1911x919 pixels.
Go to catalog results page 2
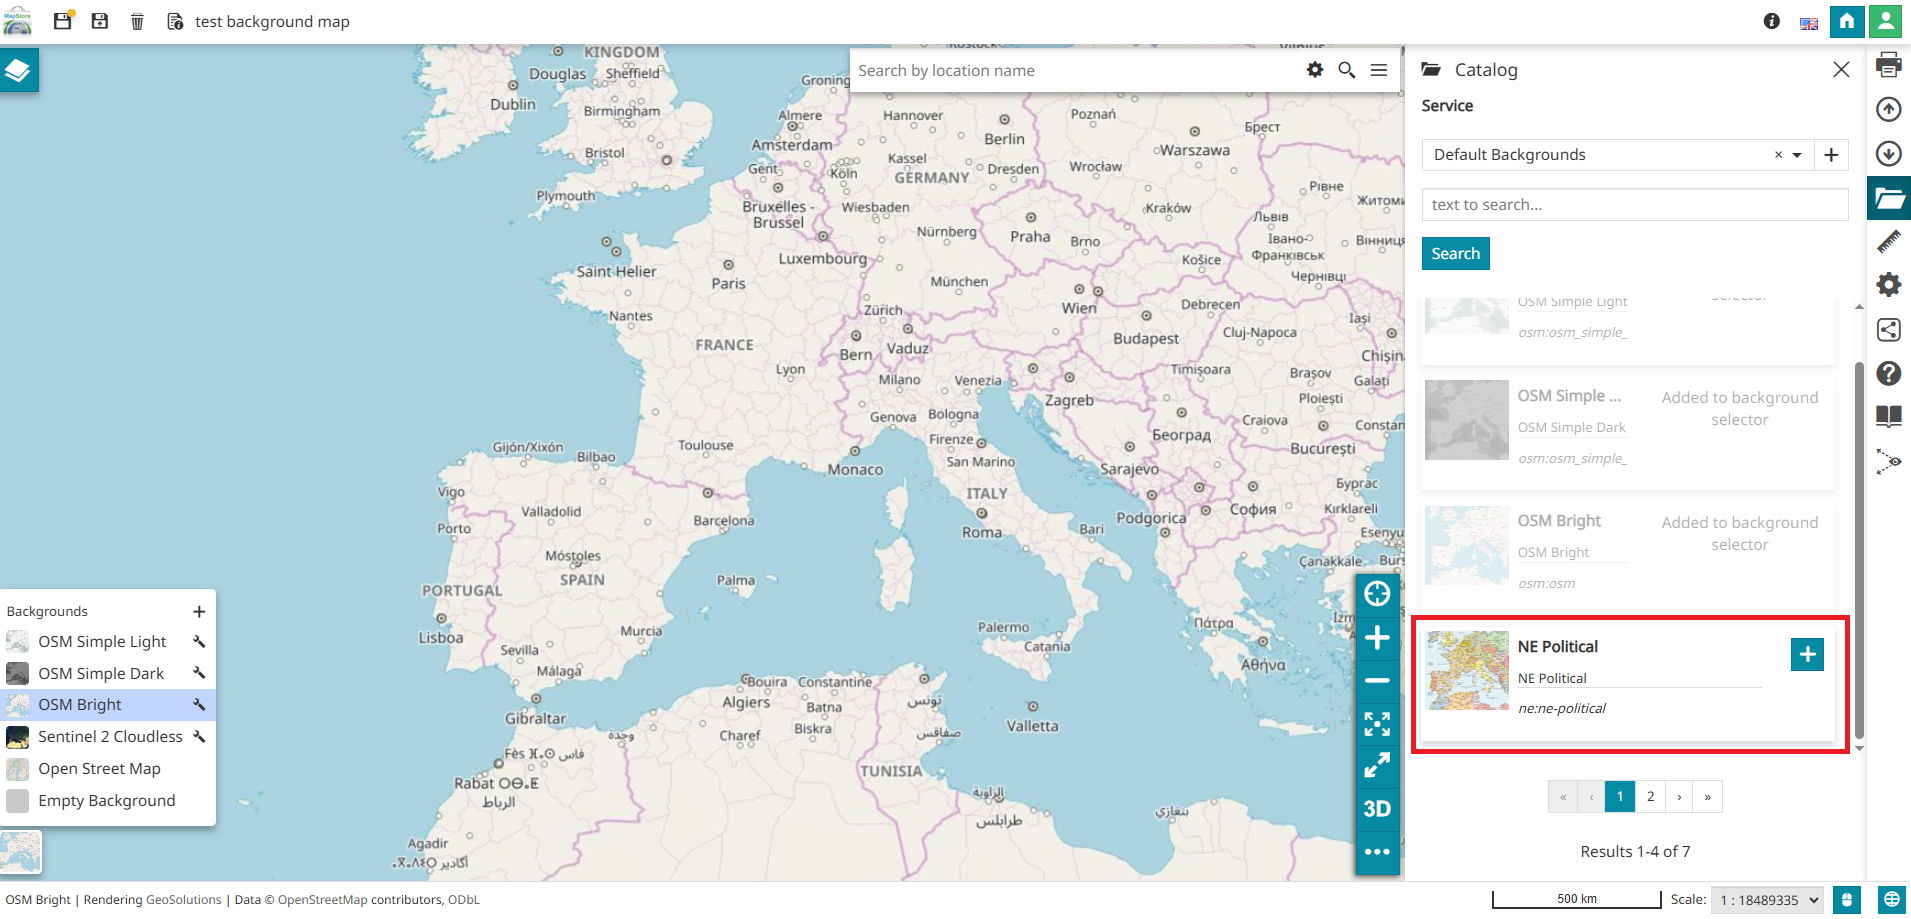1650,797
